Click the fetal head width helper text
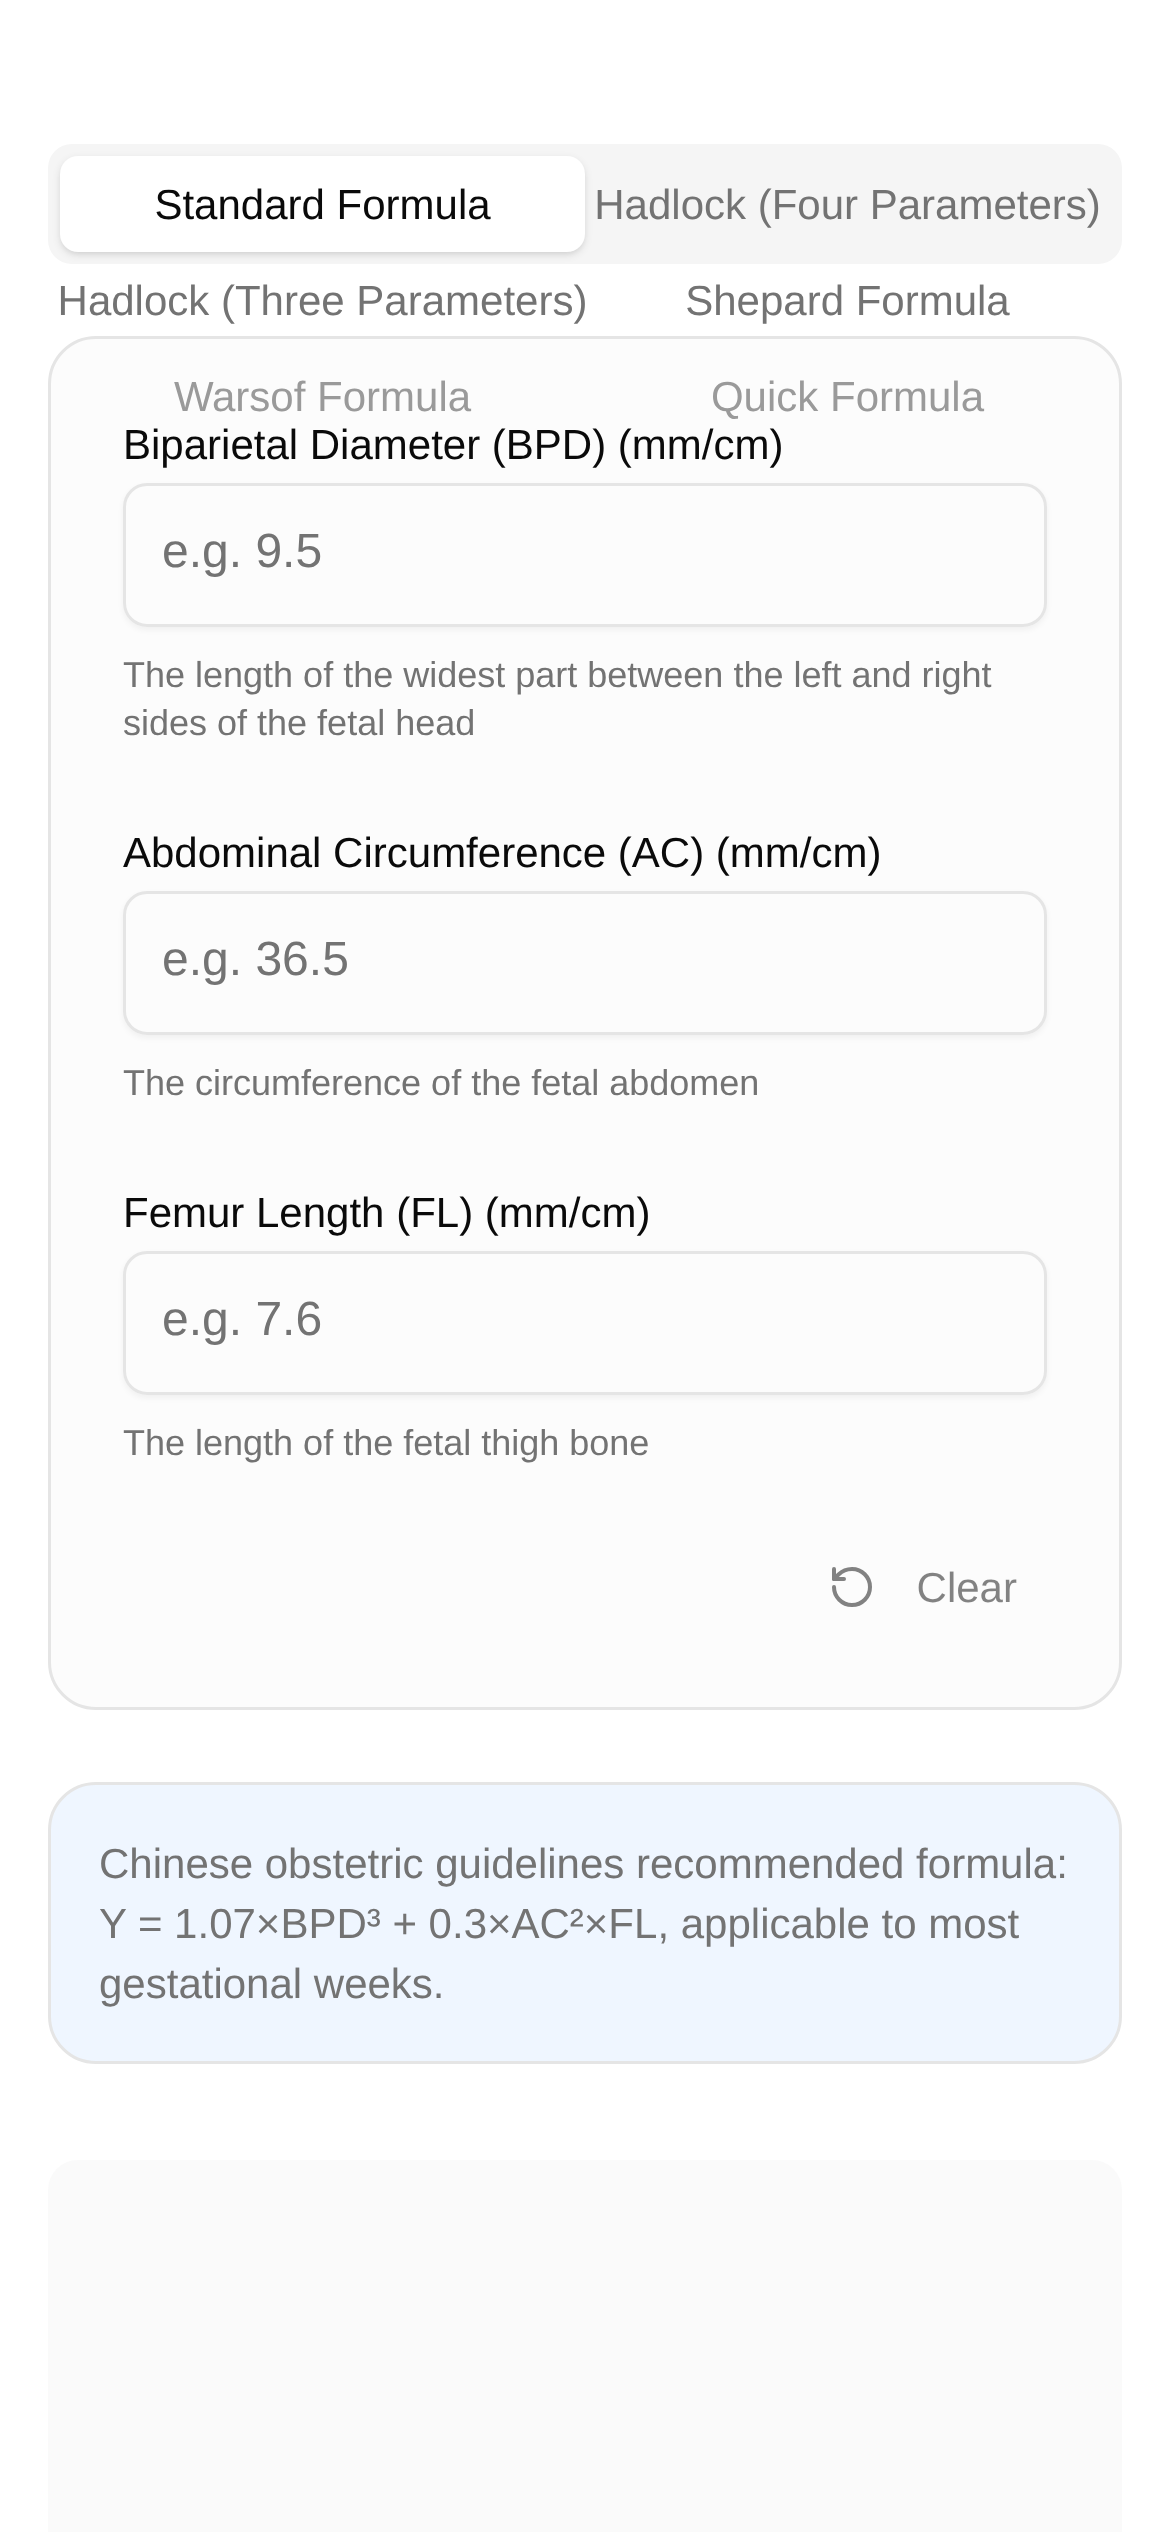 pos(556,699)
